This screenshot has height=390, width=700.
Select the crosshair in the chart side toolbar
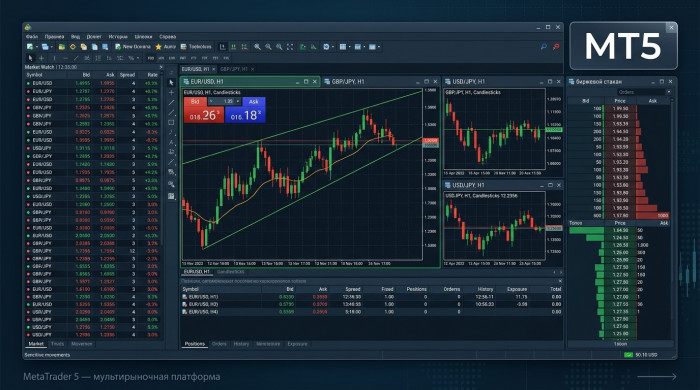171,92
